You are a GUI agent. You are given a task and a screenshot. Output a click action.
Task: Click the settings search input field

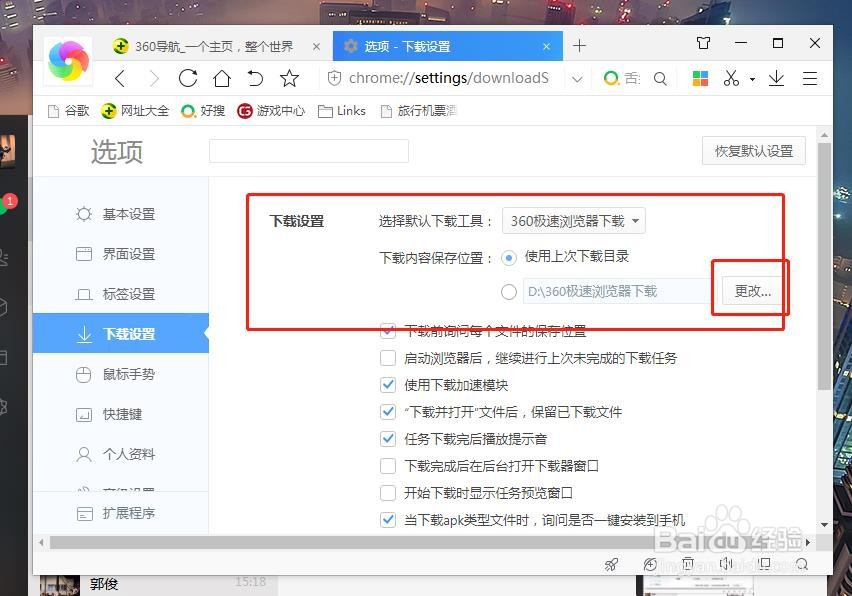point(308,151)
